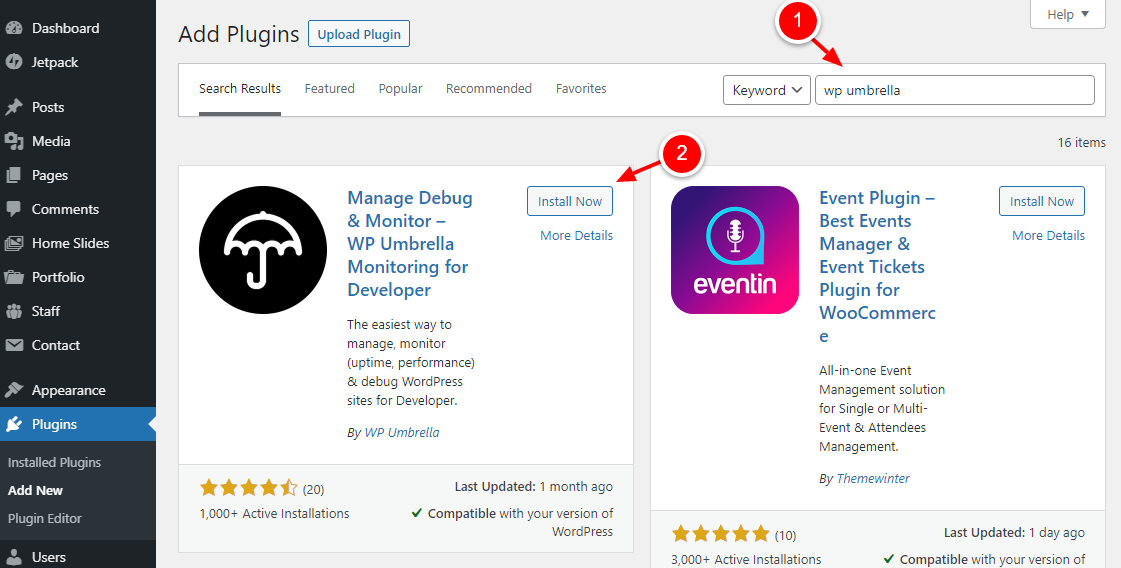Image resolution: width=1121 pixels, height=568 pixels.
Task: Click the Appearance paintbrush icon
Action: 14,391
